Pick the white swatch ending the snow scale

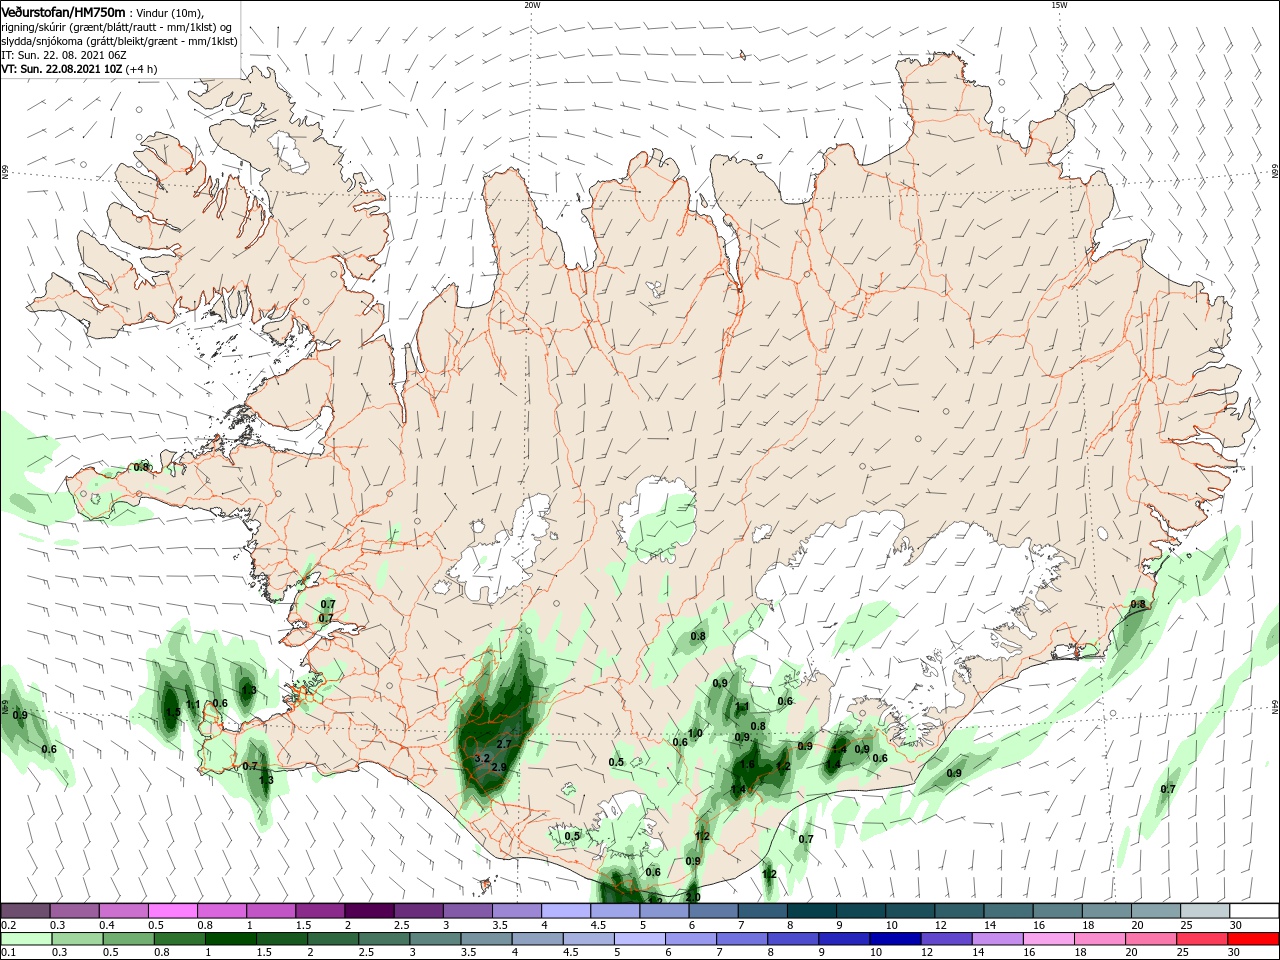[x=1254, y=911]
